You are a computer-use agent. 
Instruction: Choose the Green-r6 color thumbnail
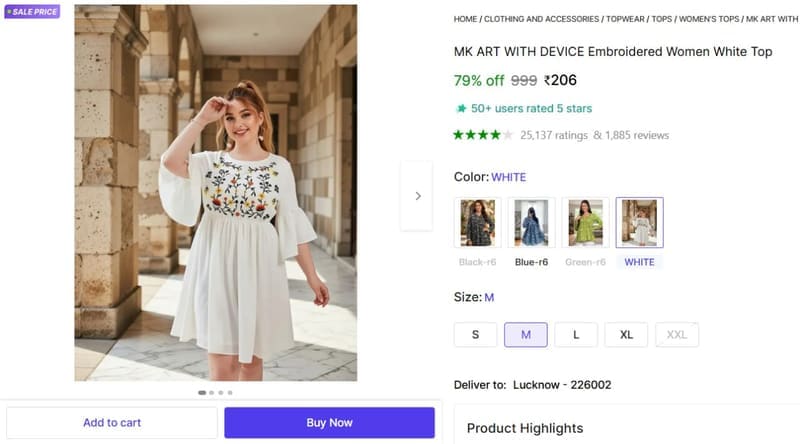(x=585, y=223)
